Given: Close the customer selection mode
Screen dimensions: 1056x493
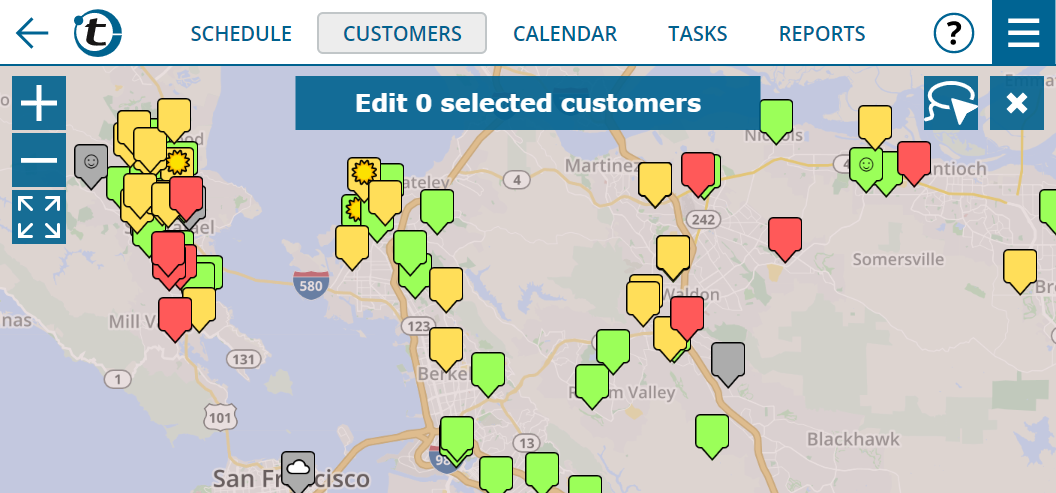Looking at the screenshot, I should (x=1016, y=103).
